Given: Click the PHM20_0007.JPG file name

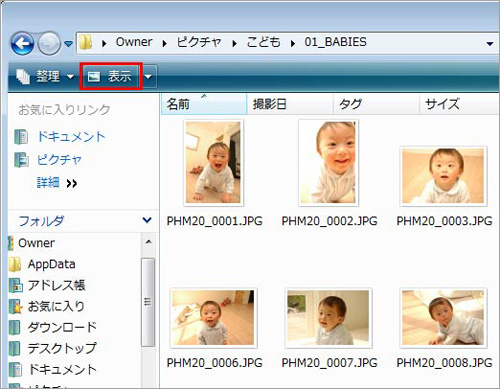Looking at the screenshot, I should coord(329,363).
